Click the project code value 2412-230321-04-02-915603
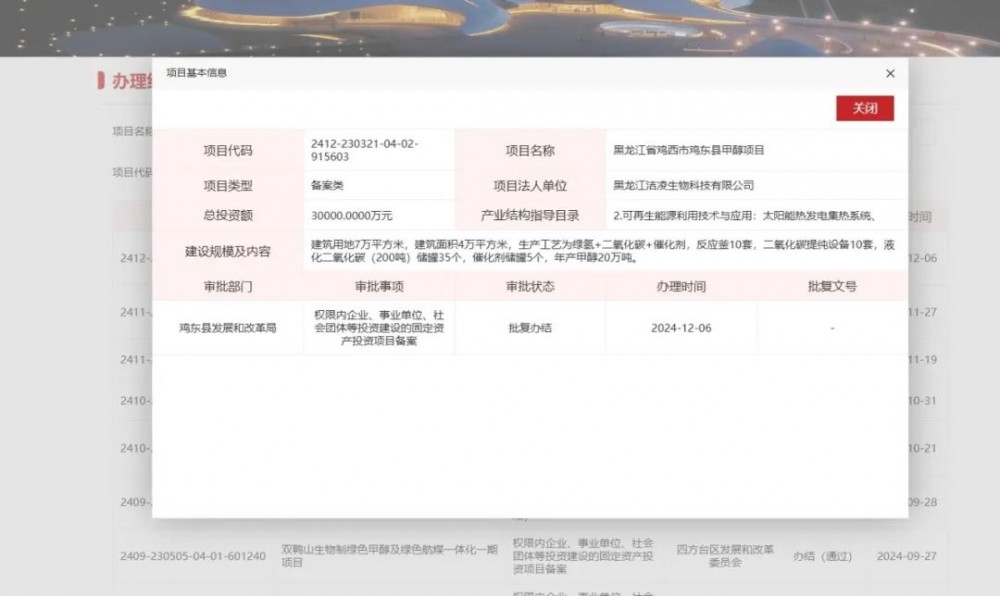The width and height of the screenshot is (1000, 596). point(364,150)
